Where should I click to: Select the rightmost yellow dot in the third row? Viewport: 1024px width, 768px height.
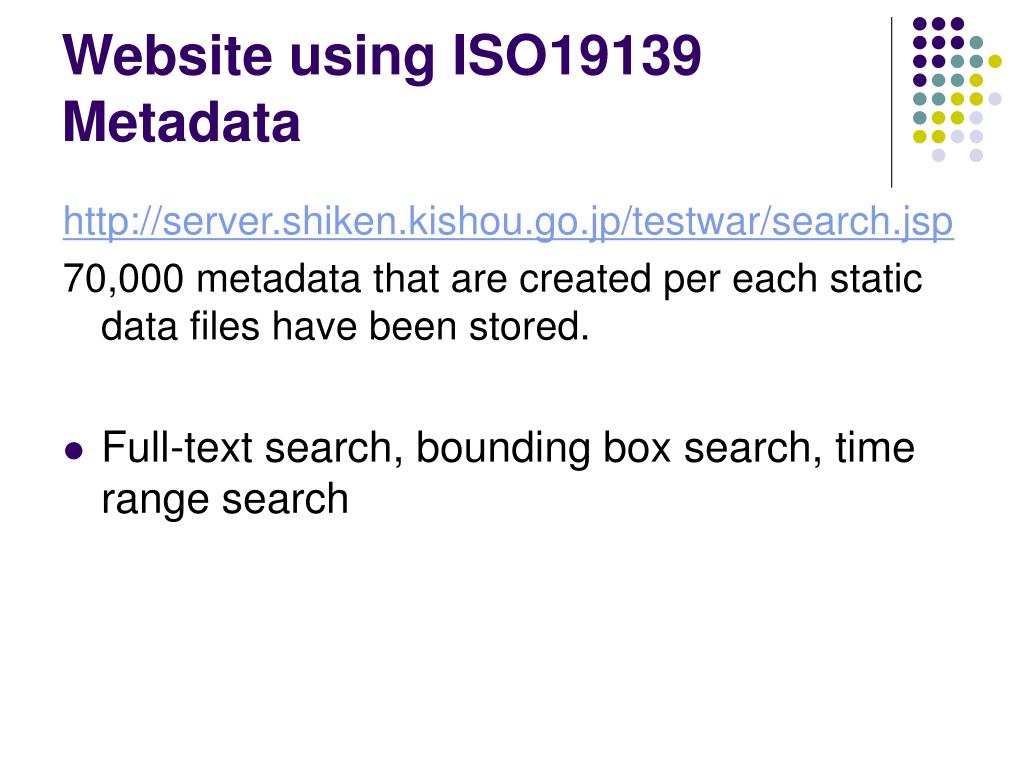(x=995, y=61)
